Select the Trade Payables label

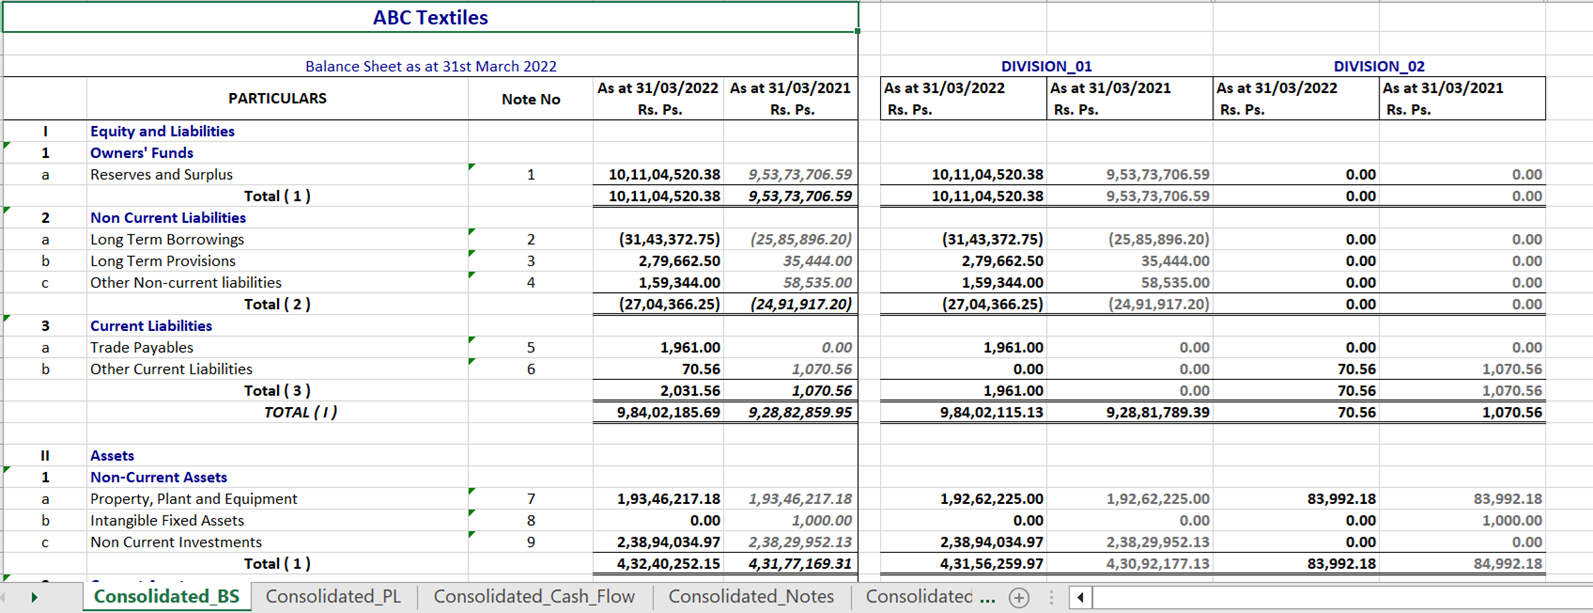[x=141, y=348]
